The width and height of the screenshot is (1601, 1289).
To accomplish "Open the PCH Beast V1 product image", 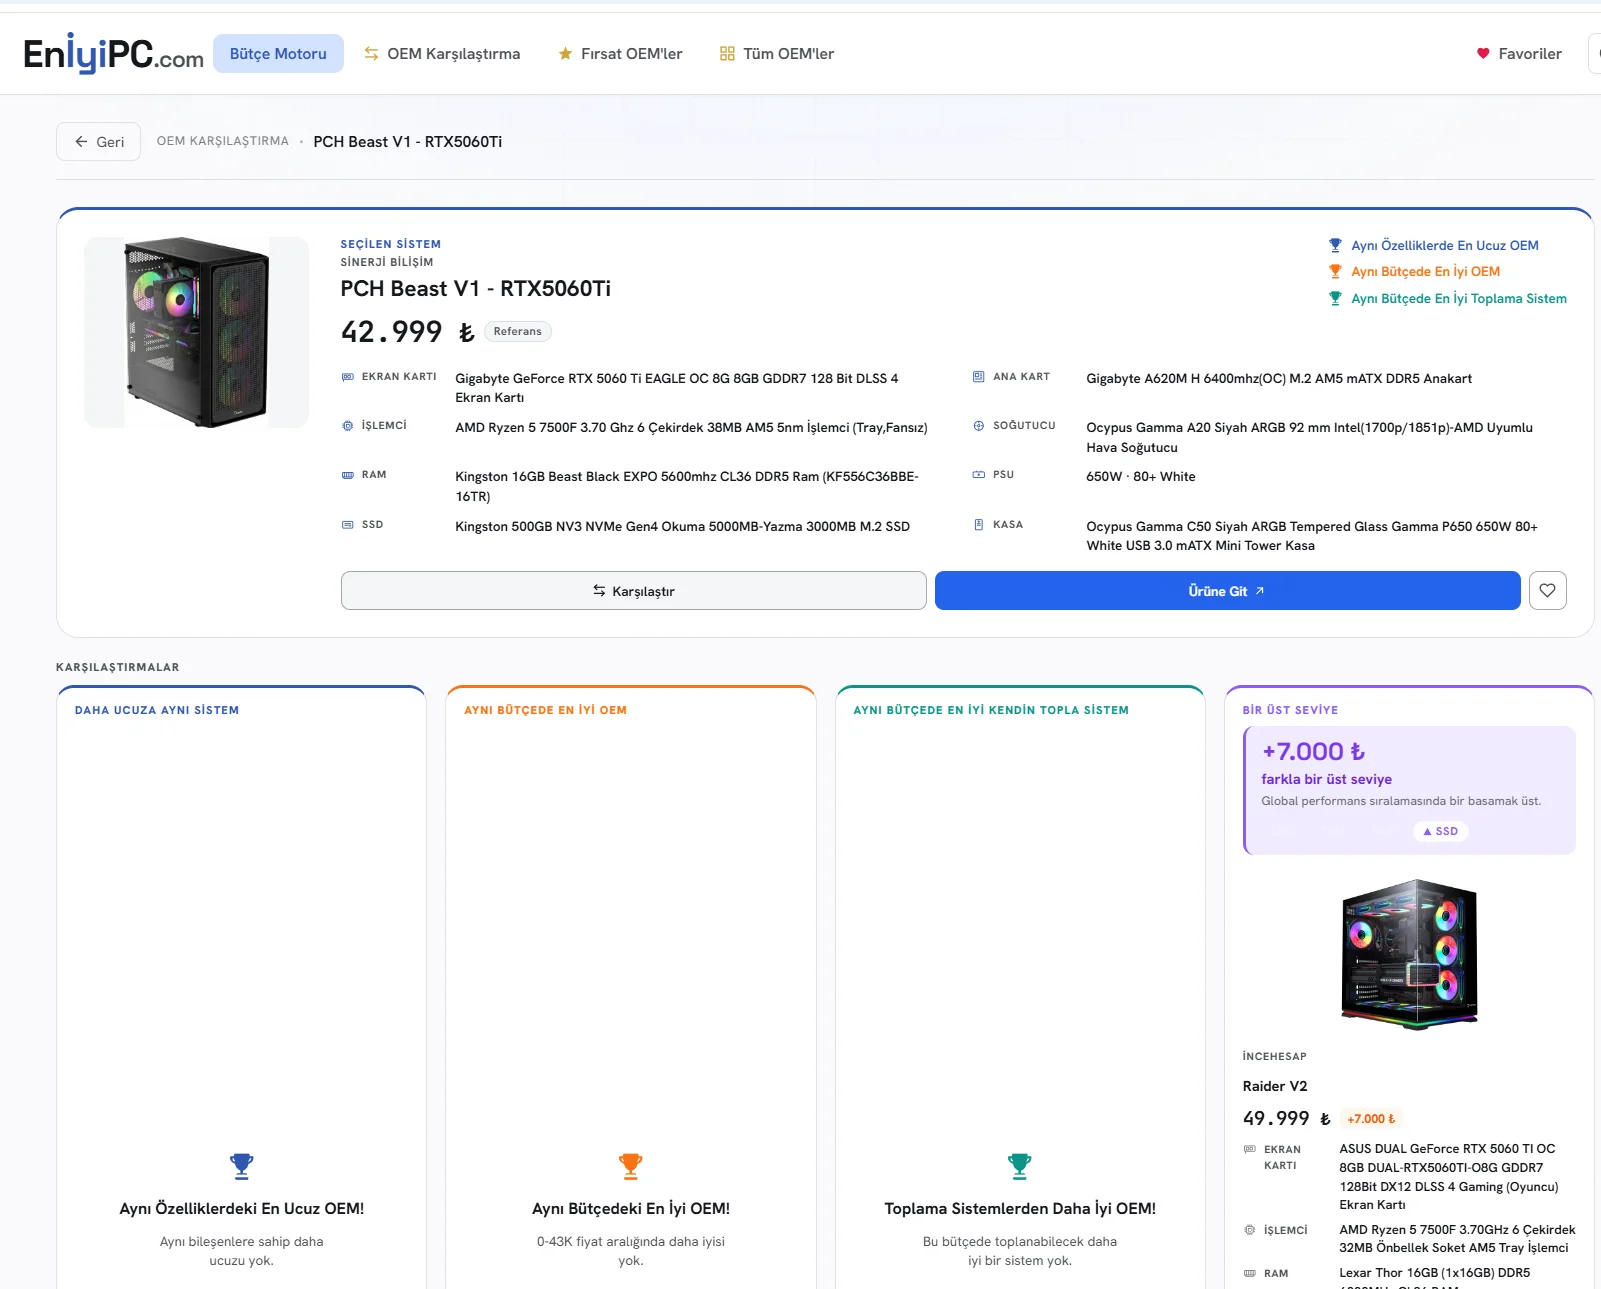I will [197, 333].
